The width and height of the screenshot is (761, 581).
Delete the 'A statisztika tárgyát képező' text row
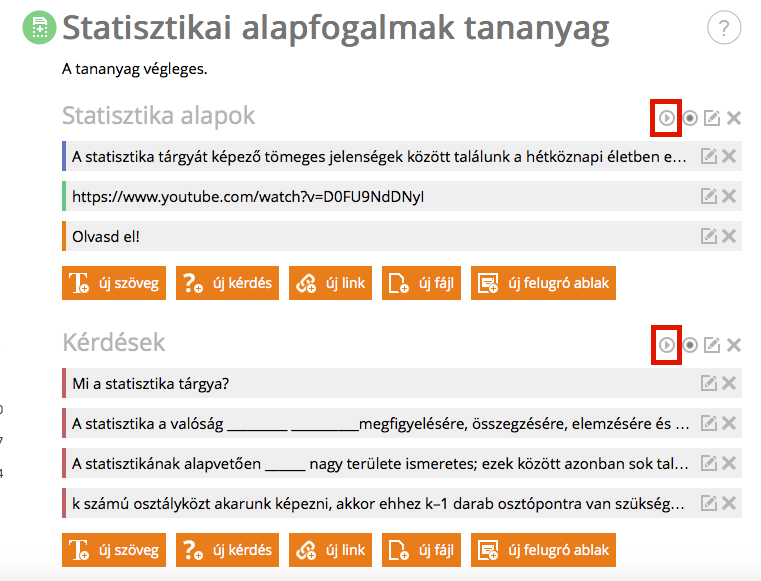click(x=729, y=156)
